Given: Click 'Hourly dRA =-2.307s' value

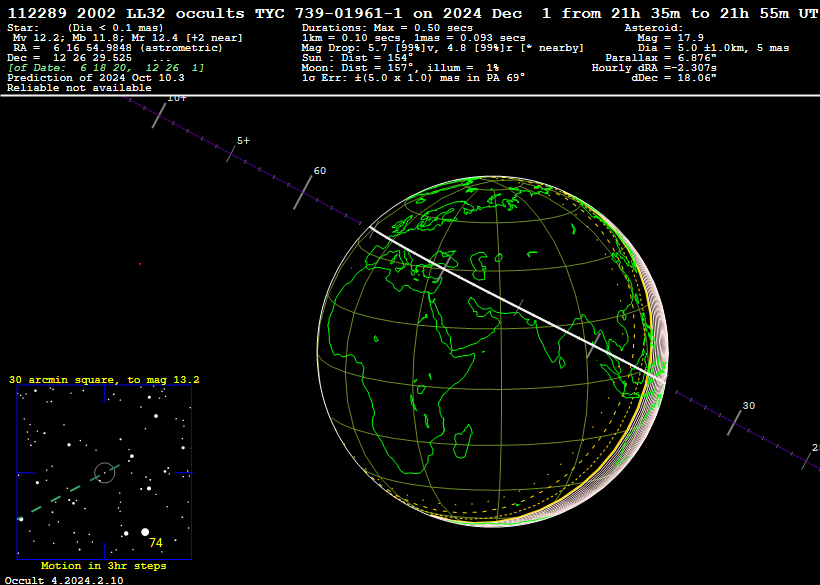Looking at the screenshot, I should 654,68.
